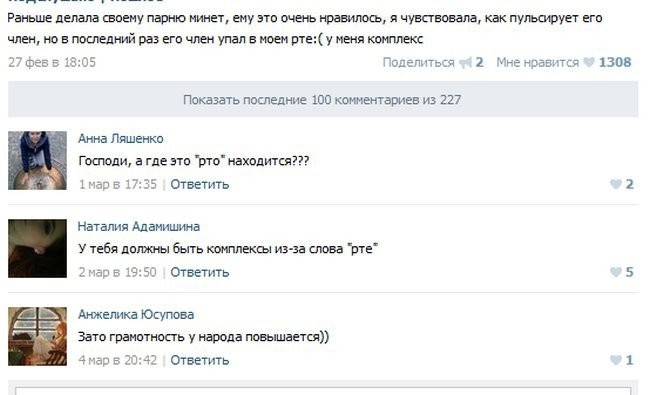The height and width of the screenshot is (395, 650).
Task: Like Анна Ляшенко's comment heart
Action: click(616, 184)
